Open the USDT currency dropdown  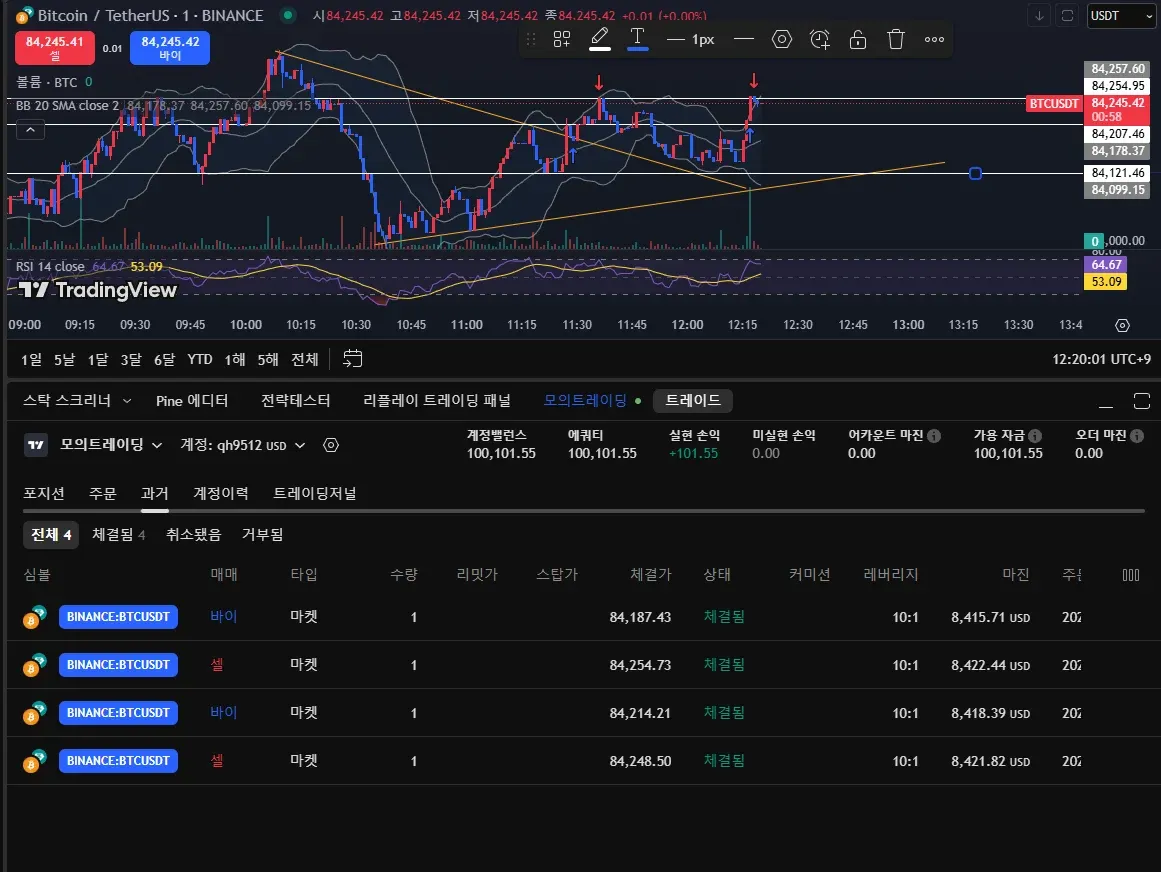click(1121, 16)
